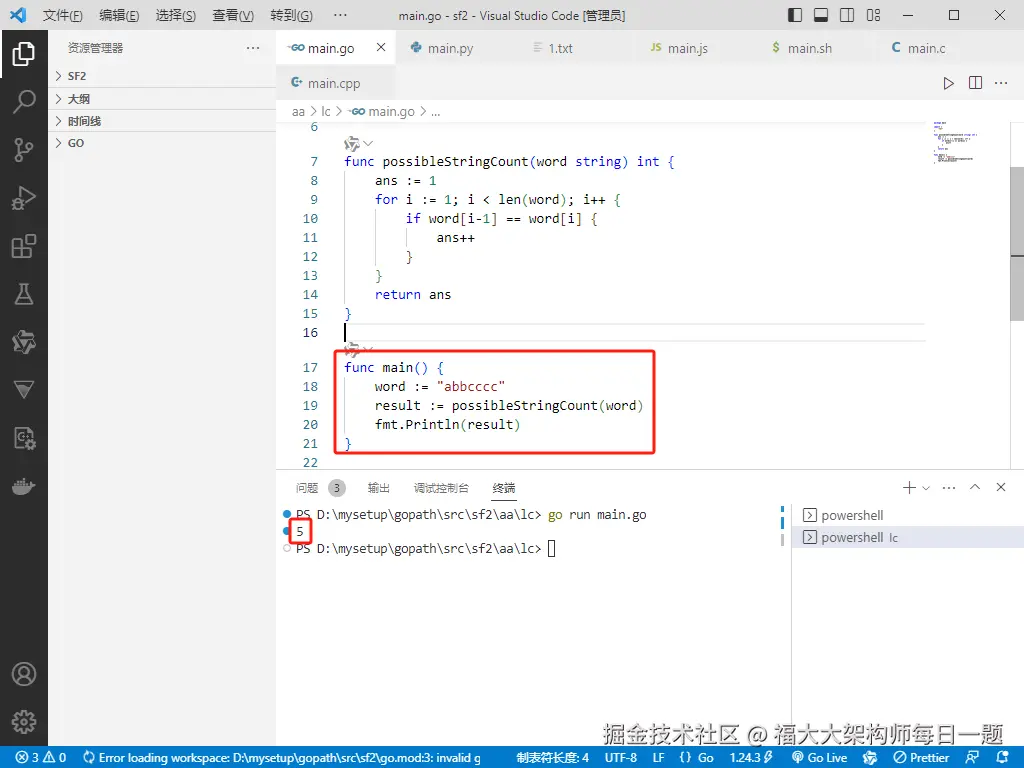The image size is (1024, 768).
Task: Split the editor to the right
Action: pyautogui.click(x=975, y=83)
